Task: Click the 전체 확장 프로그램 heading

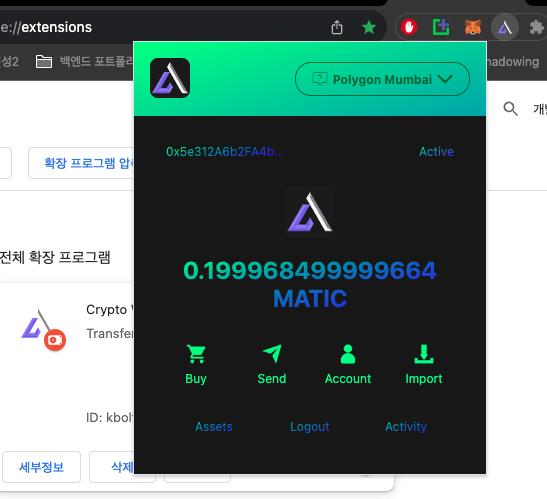Action: [x=55, y=258]
